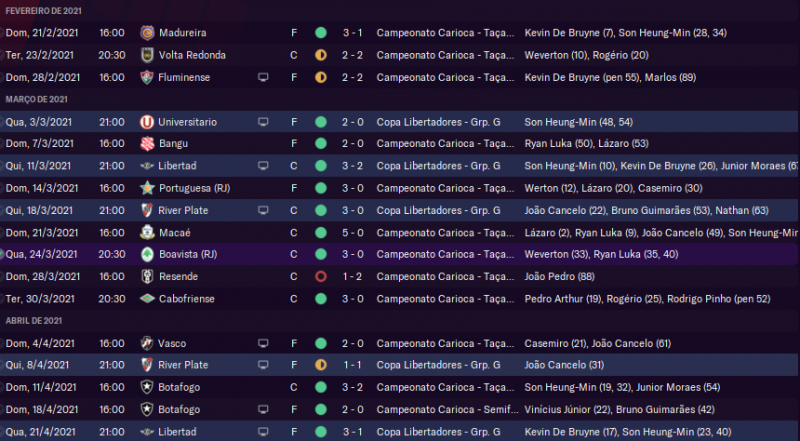
Task: Open the 5 - 0 result against Macaé
Action: (352, 231)
